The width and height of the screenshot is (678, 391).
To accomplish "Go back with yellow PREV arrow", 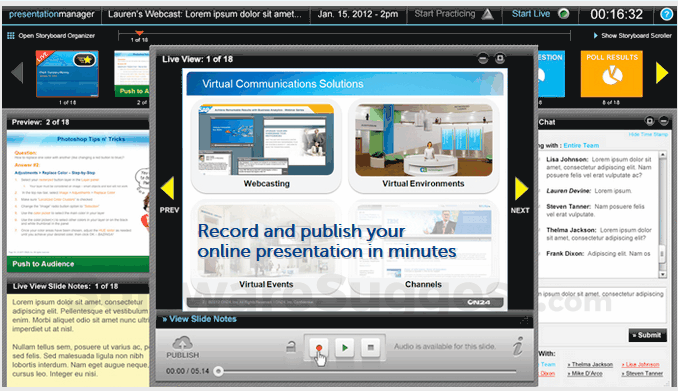I will click(x=167, y=188).
